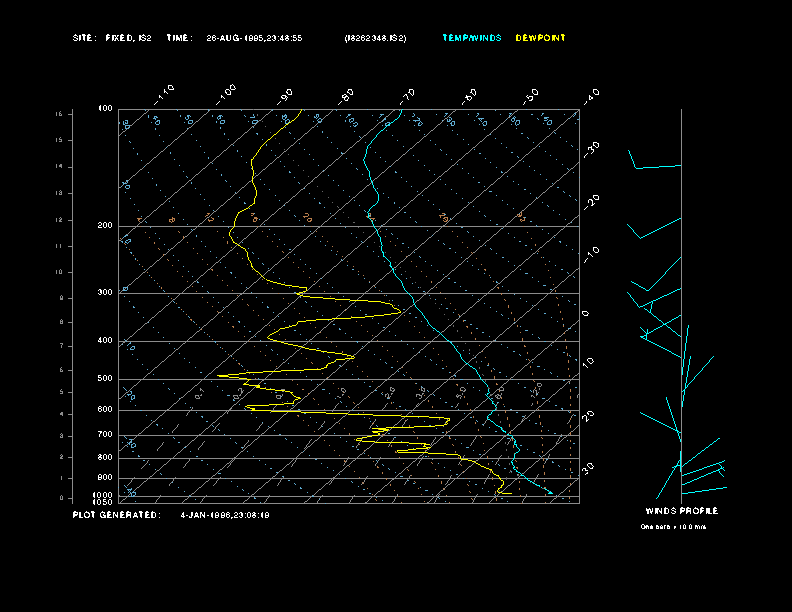Click the -80 temperature axis label
The image size is (792, 612).
point(346,96)
